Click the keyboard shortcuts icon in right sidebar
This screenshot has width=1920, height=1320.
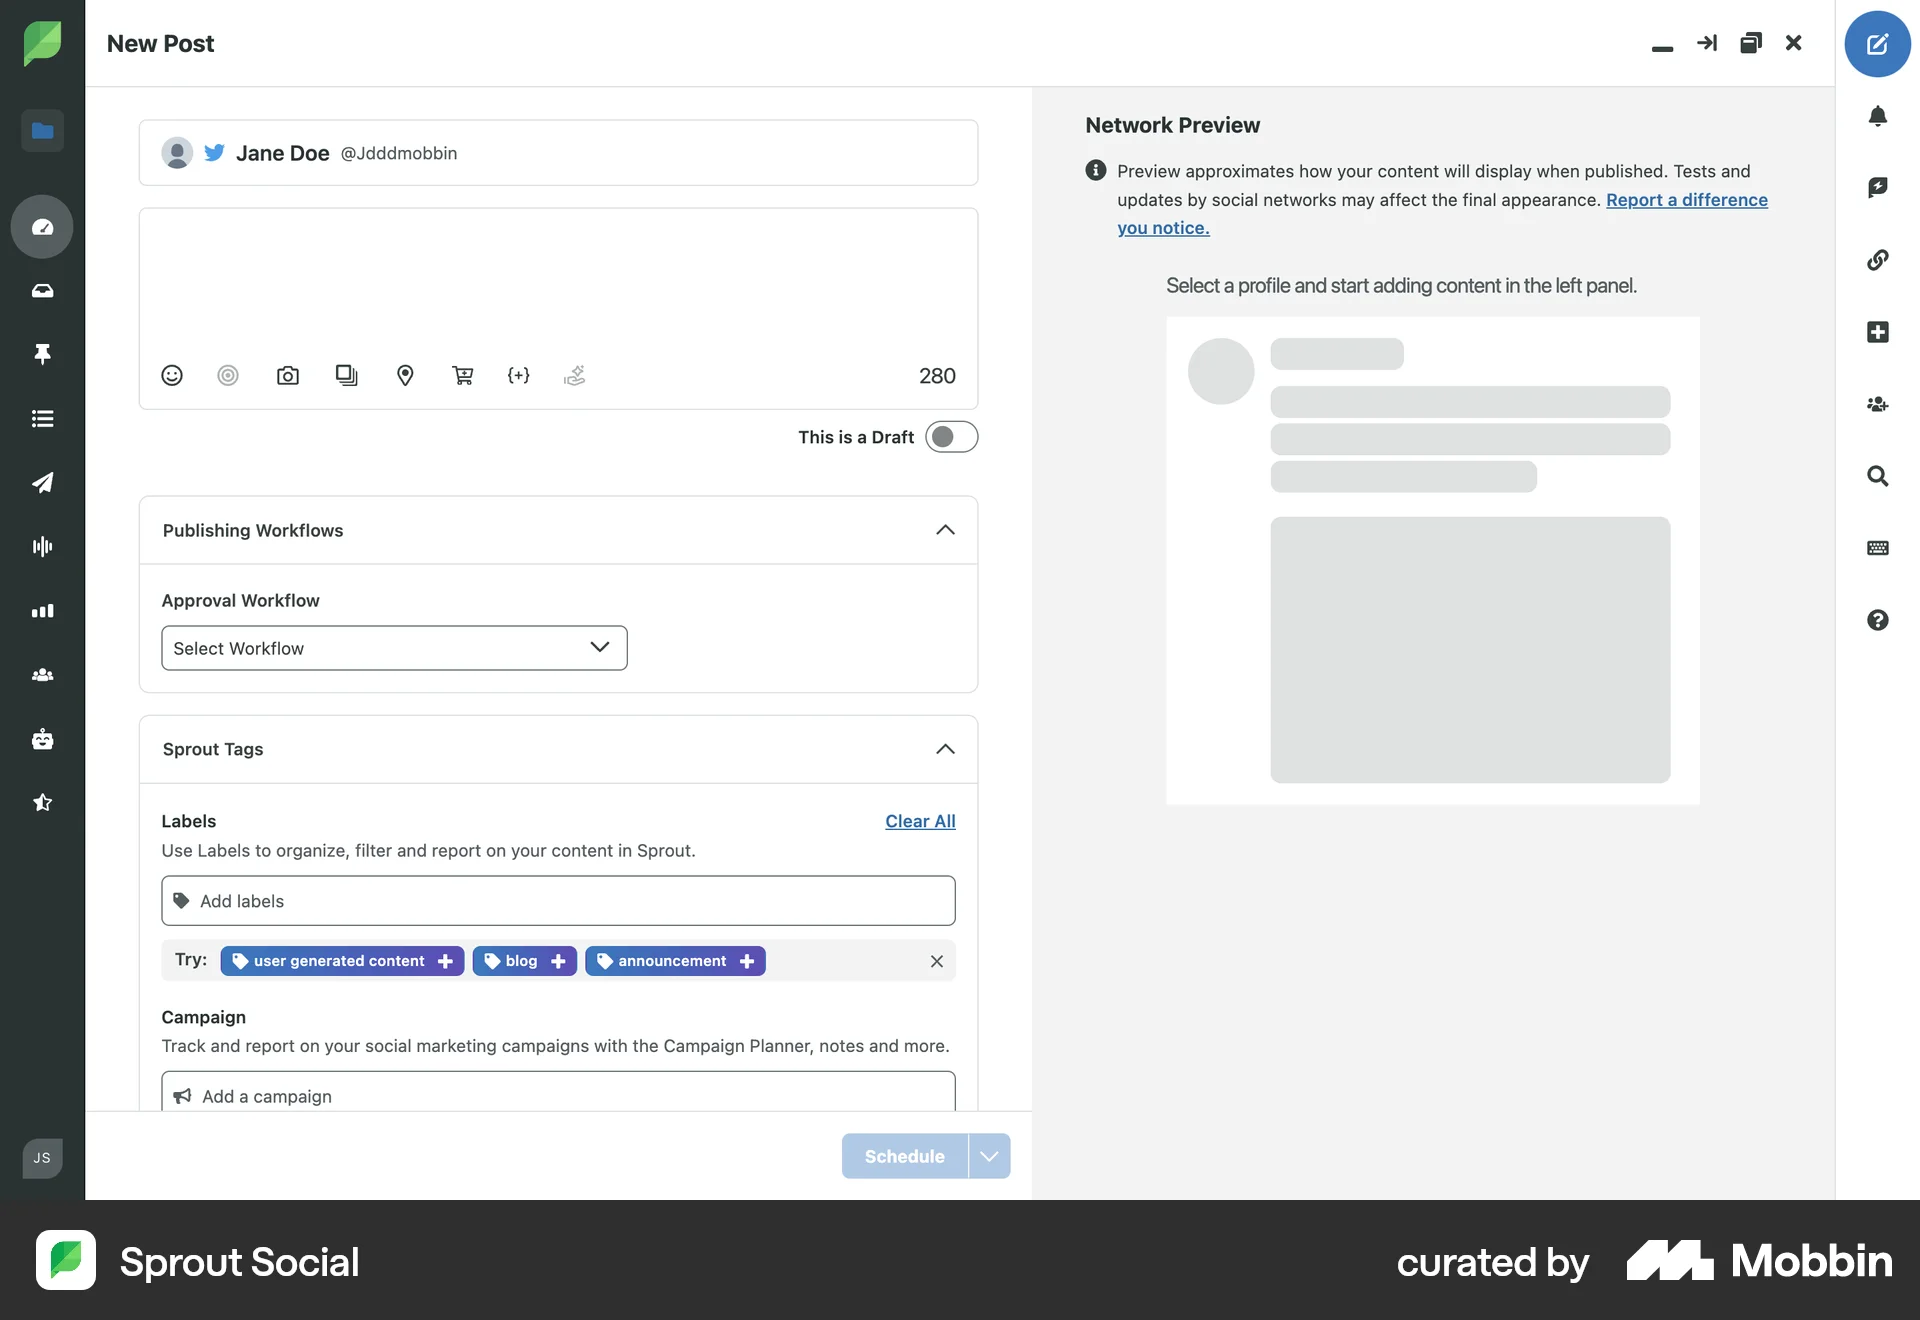[1879, 548]
